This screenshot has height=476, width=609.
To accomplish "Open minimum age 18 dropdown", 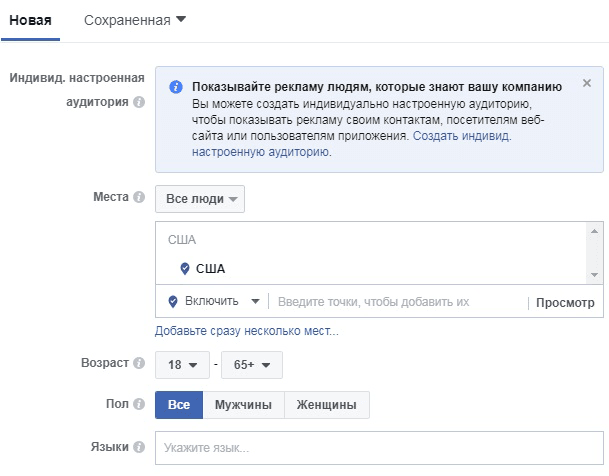I will [180, 365].
